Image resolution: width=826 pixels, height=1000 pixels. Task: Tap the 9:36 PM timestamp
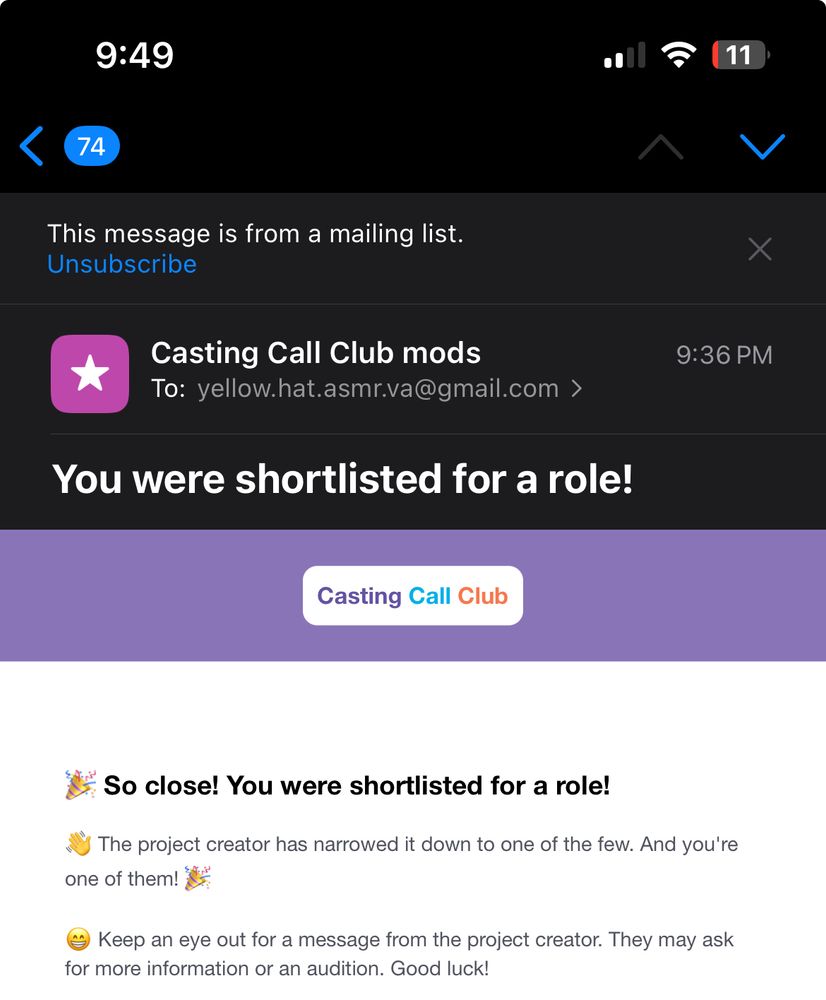(724, 355)
